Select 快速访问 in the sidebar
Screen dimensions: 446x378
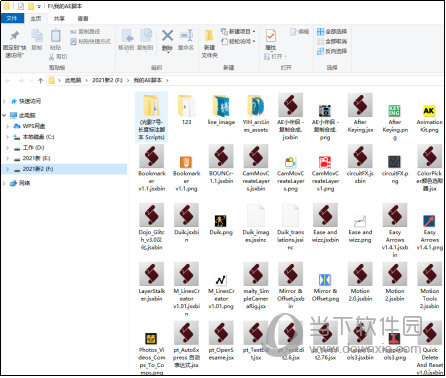pyautogui.click(x=26, y=101)
